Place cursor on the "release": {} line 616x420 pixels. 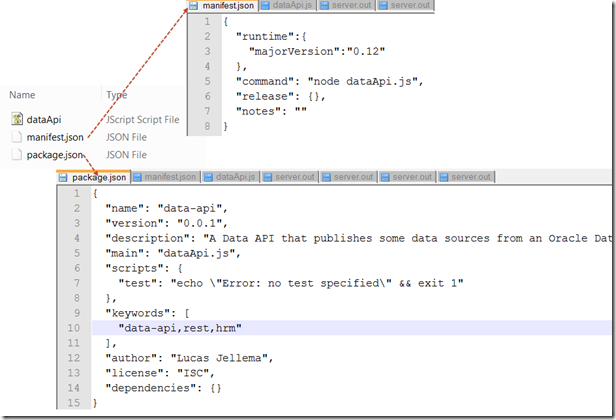click(280, 96)
